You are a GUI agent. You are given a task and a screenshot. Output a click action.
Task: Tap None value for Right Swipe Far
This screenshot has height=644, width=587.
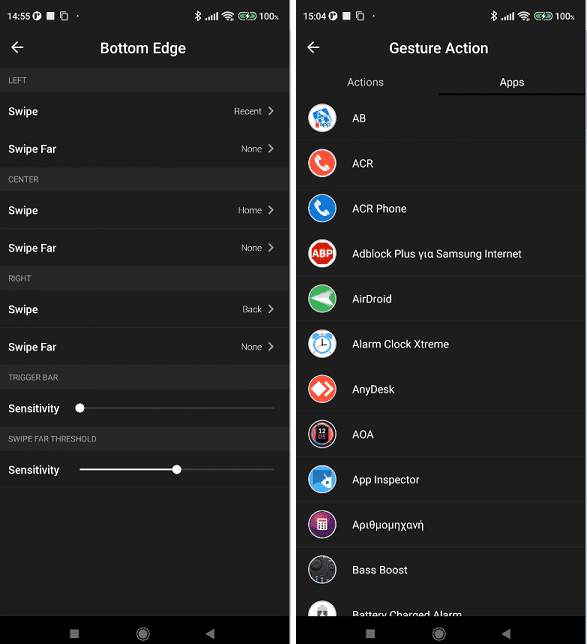[251, 347]
